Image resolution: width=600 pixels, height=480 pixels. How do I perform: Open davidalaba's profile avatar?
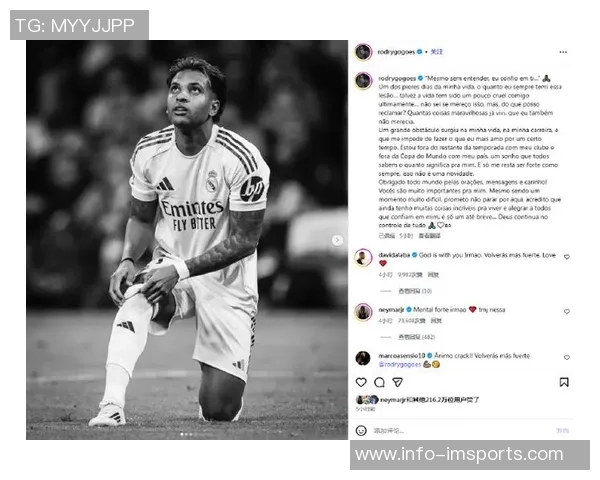(363, 258)
